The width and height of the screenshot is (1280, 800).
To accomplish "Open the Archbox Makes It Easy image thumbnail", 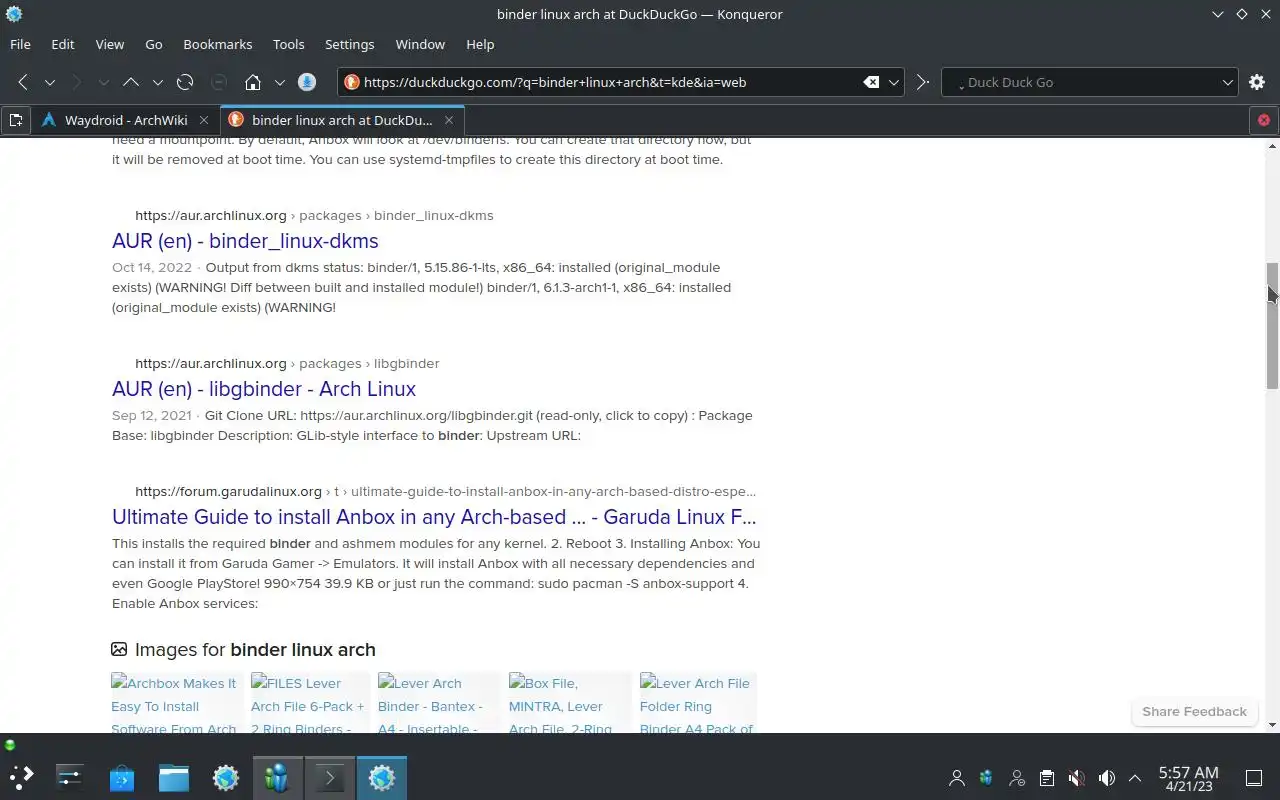I will 177,703.
